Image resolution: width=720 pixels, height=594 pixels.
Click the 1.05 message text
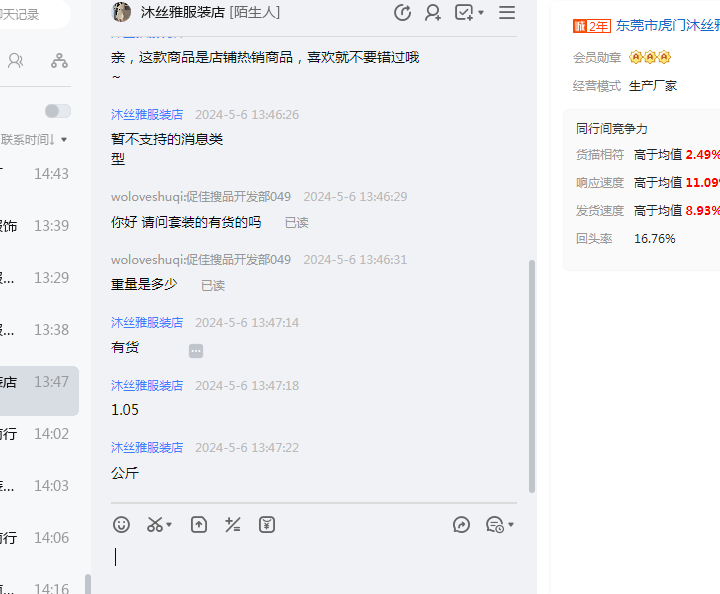(x=125, y=409)
